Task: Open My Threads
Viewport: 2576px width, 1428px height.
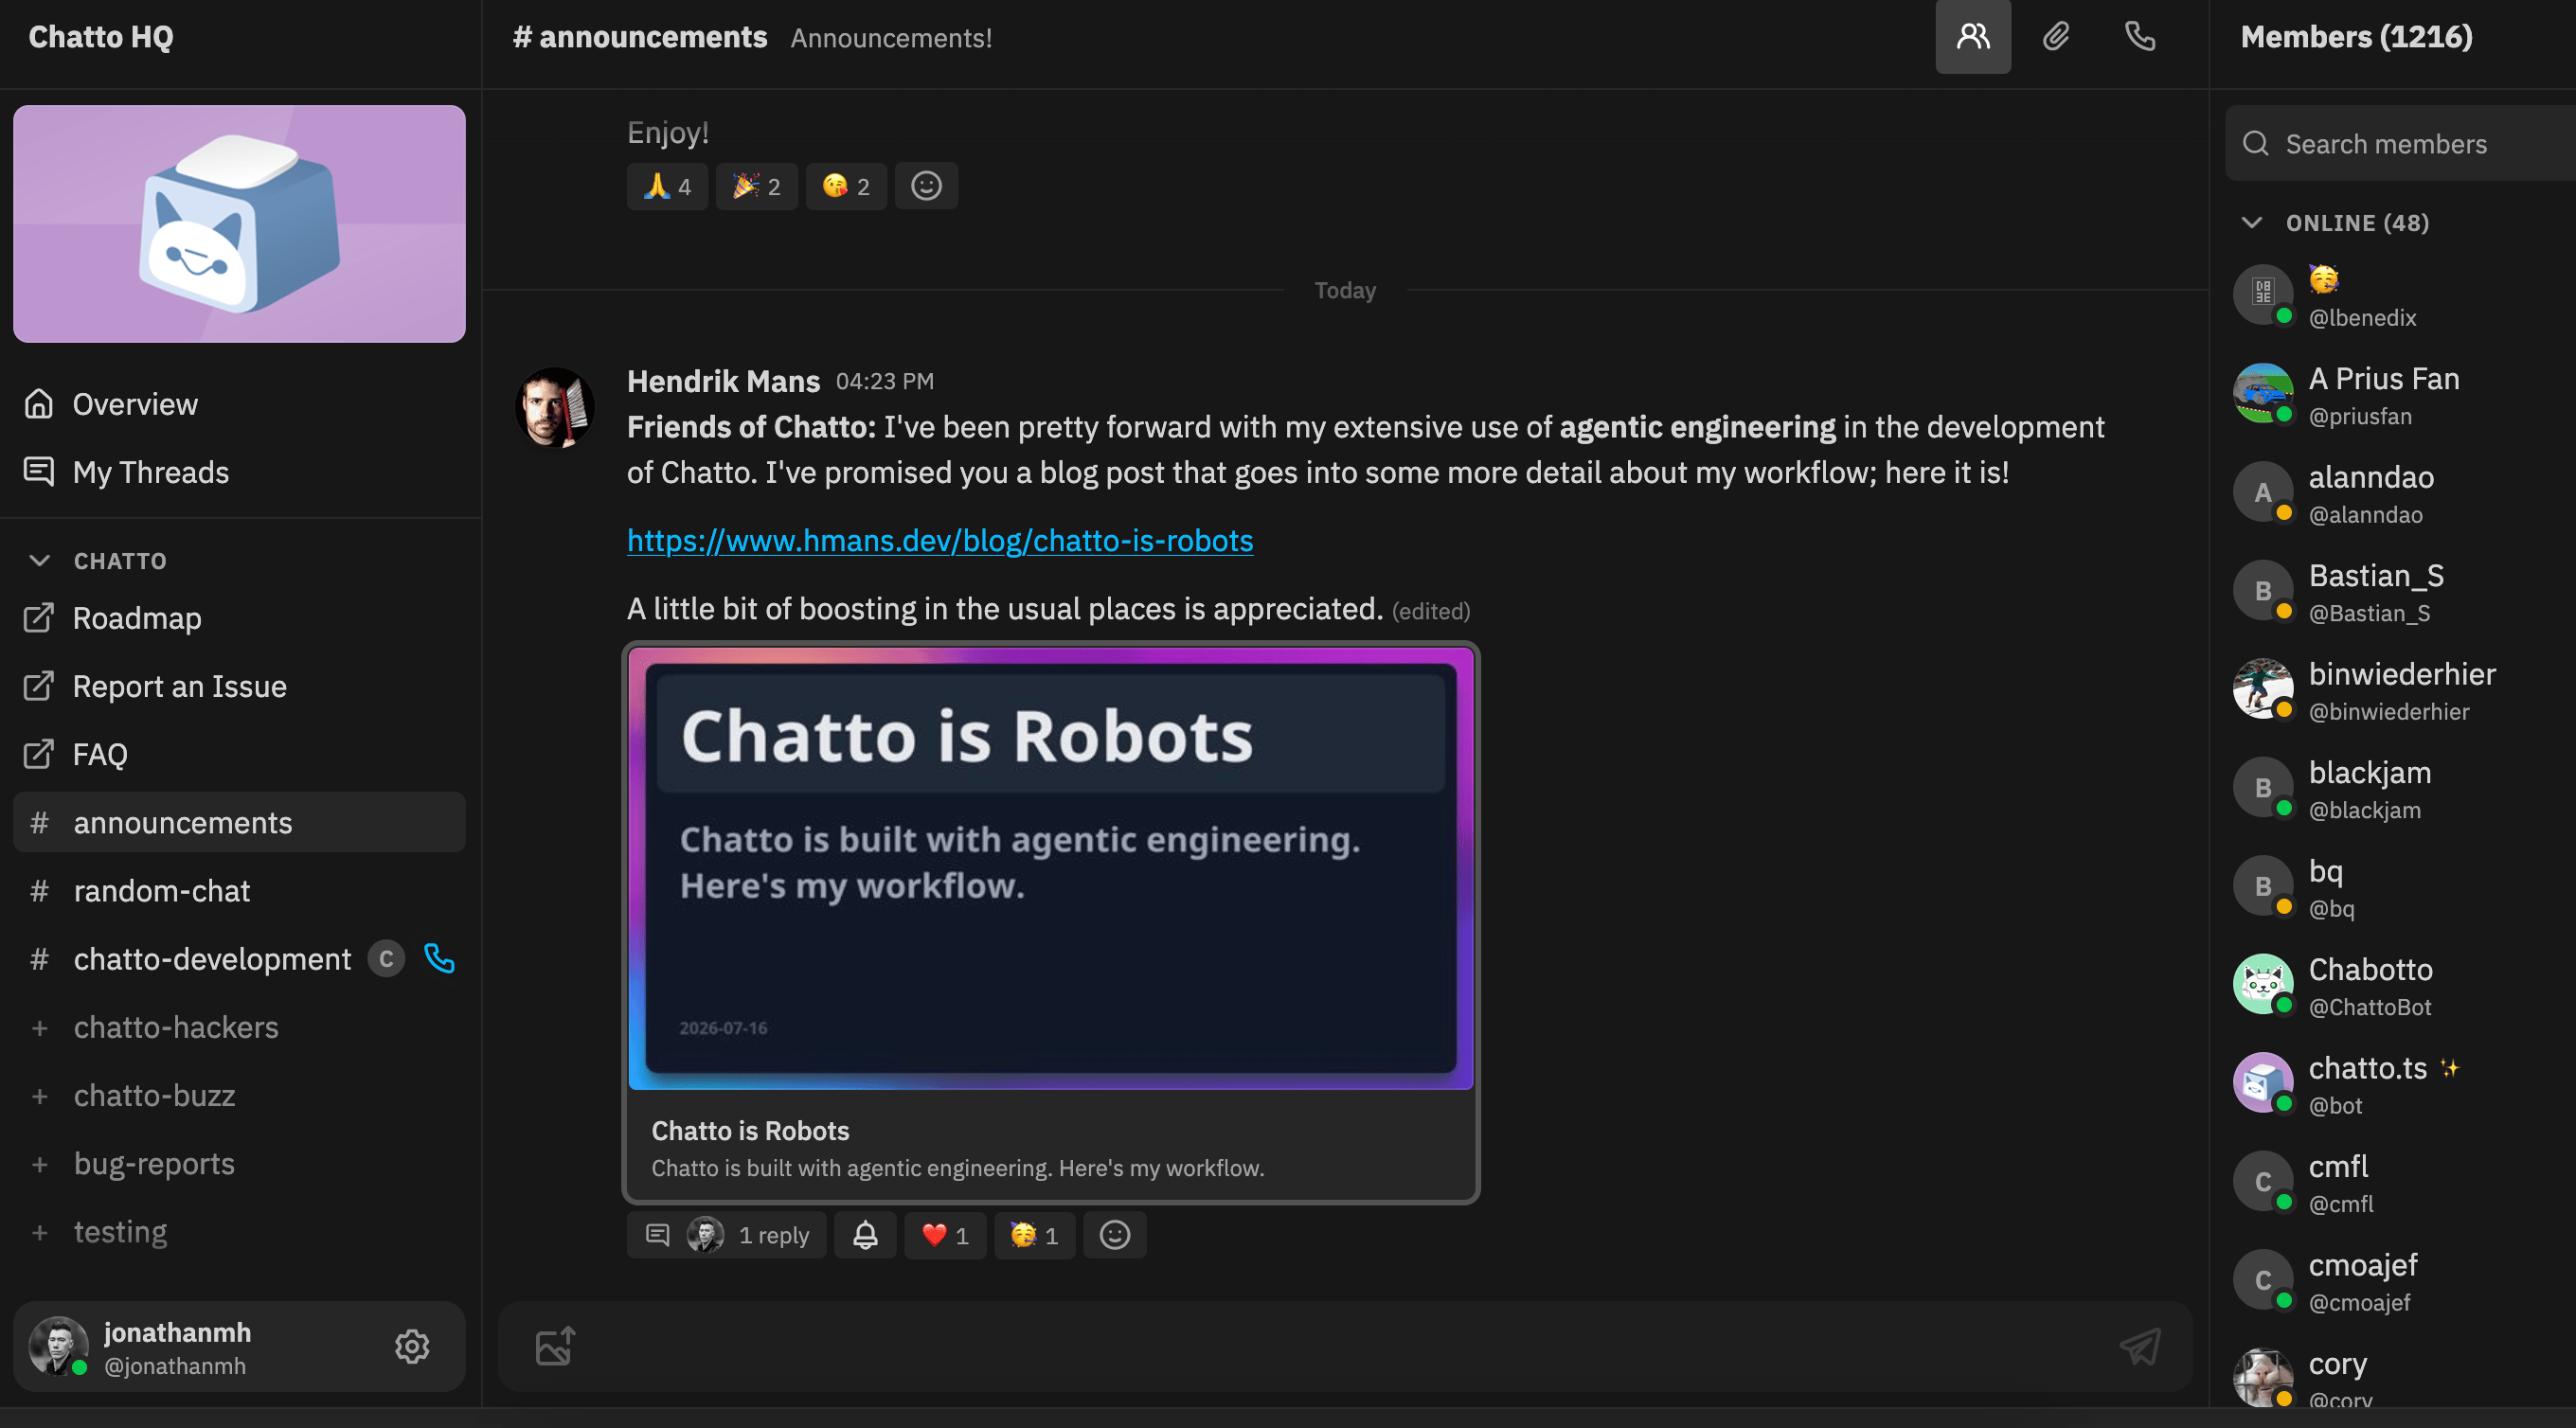Action: [x=240, y=472]
